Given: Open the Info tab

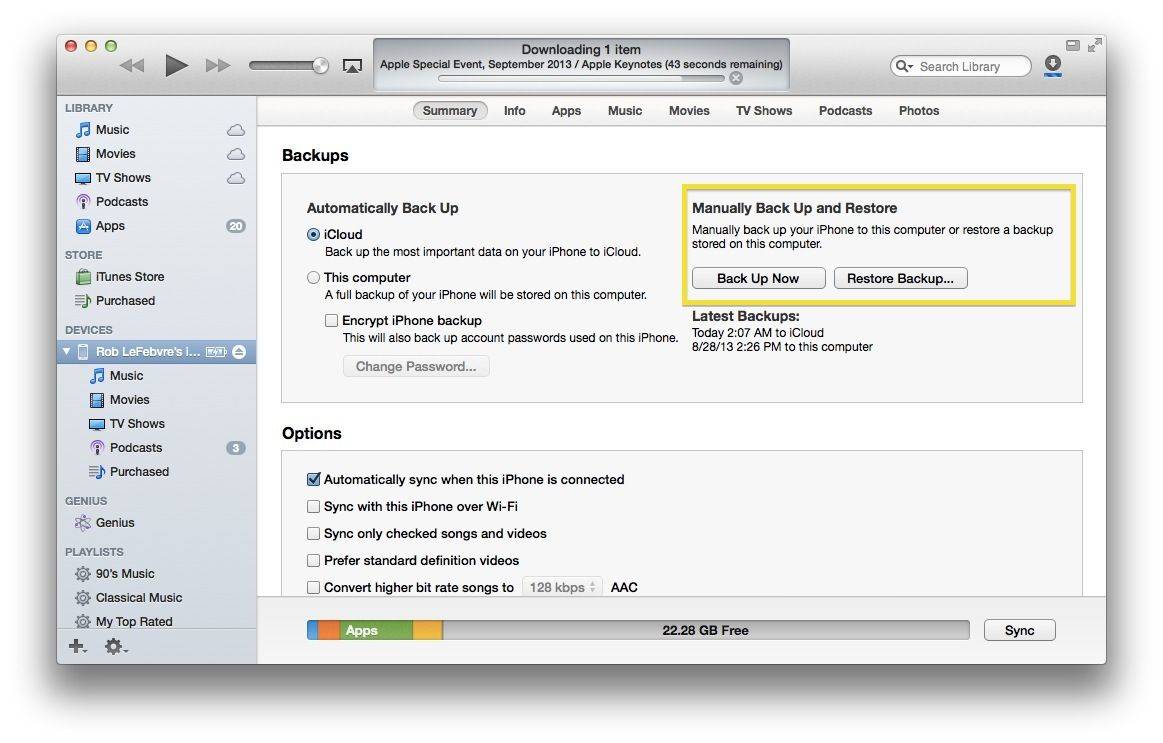Looking at the screenshot, I should (514, 110).
